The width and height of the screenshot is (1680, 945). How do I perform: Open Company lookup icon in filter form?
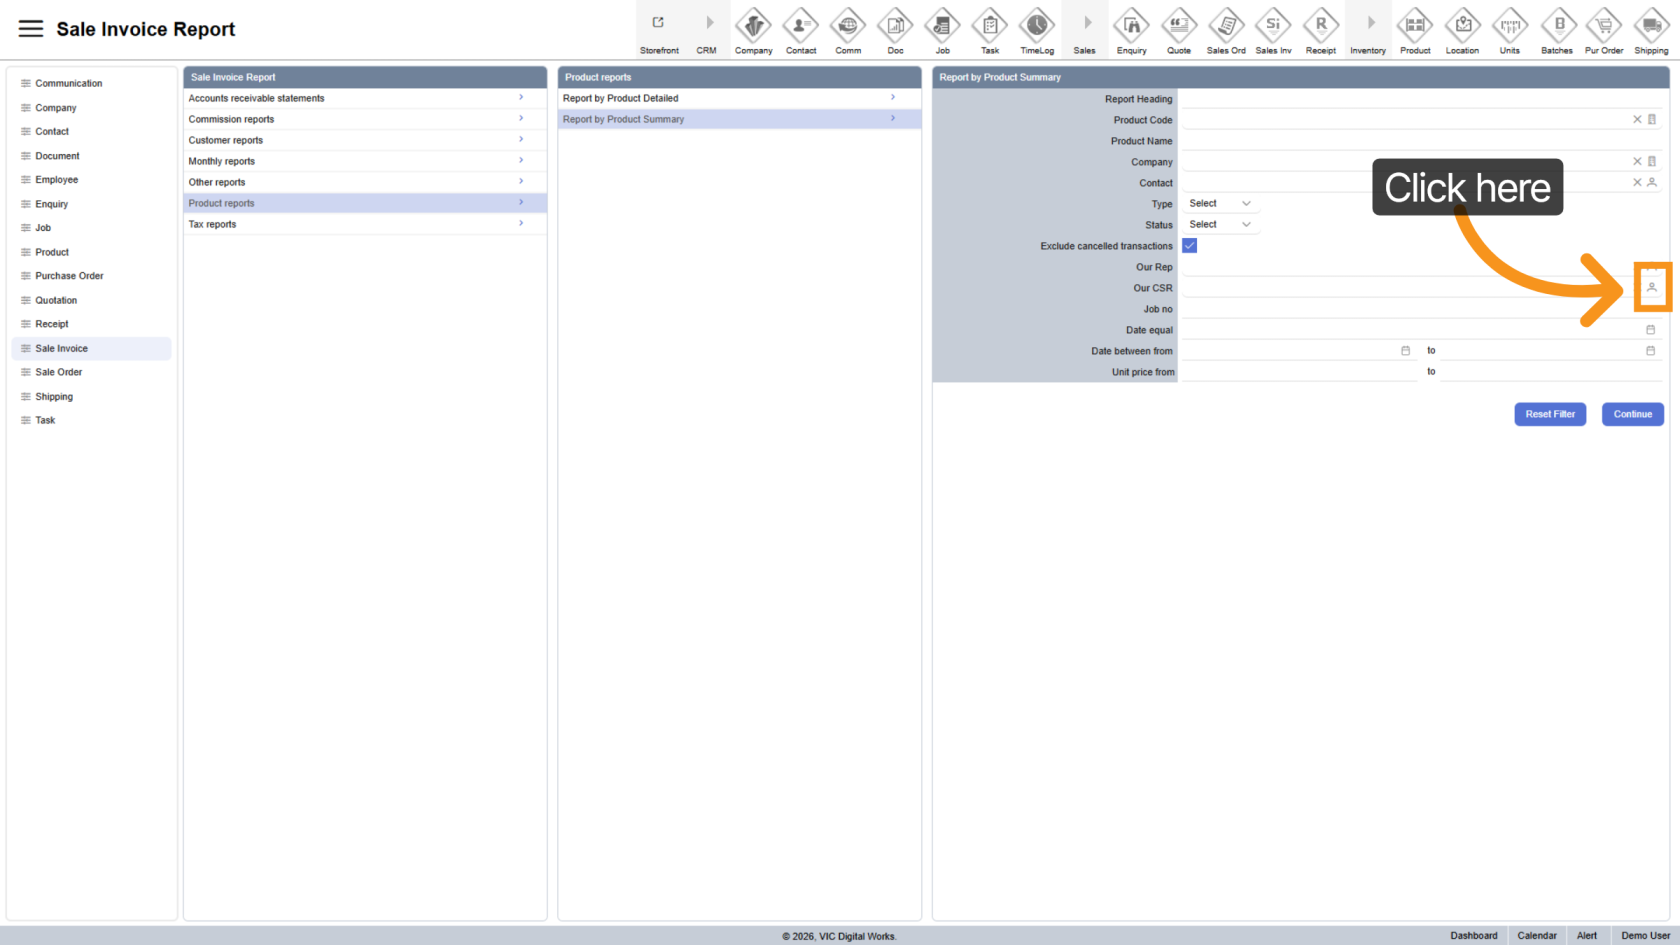click(1652, 162)
